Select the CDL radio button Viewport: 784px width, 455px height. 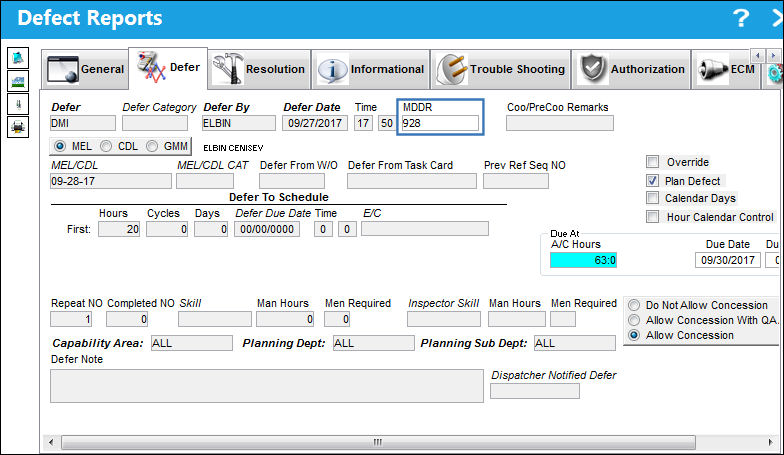106,146
